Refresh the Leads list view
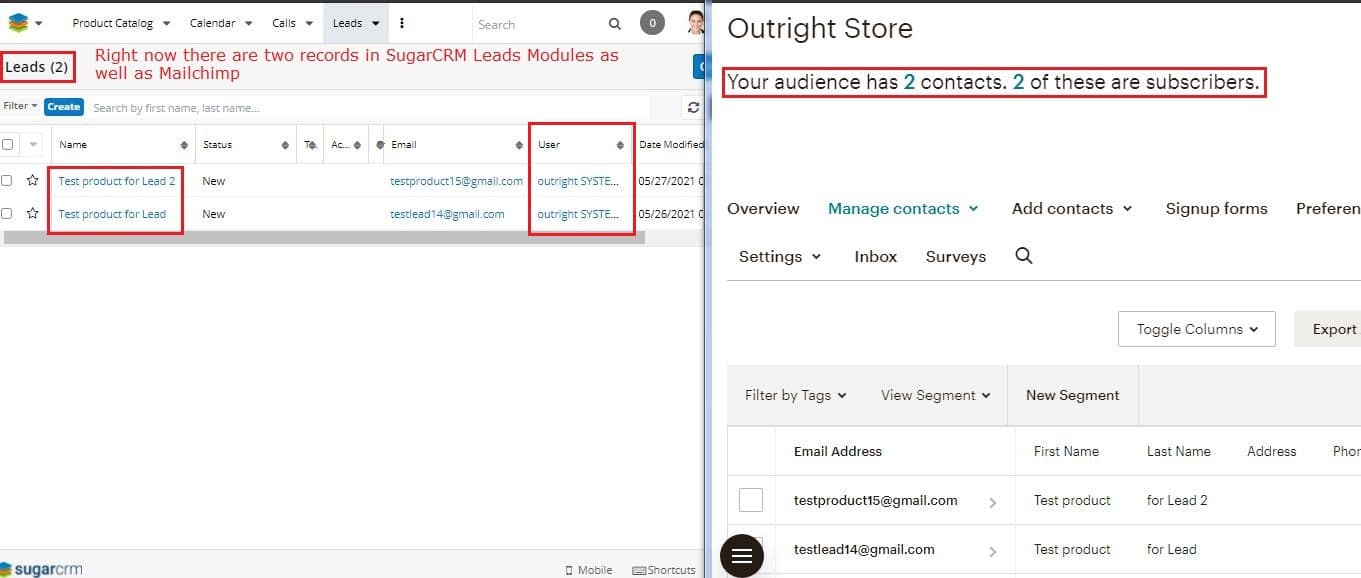 click(692, 107)
